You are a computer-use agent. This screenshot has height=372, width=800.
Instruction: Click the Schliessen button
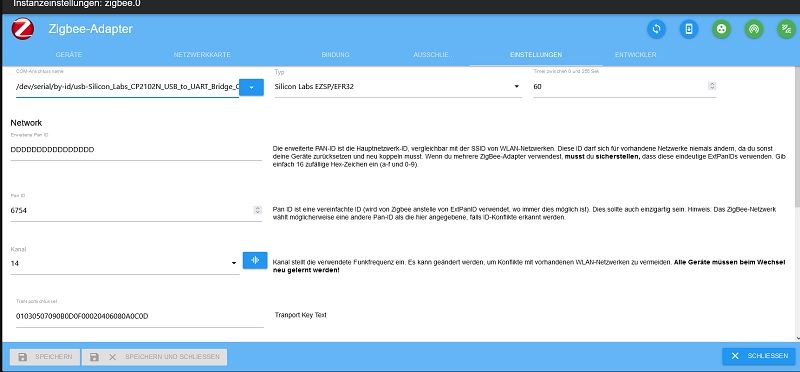point(759,356)
